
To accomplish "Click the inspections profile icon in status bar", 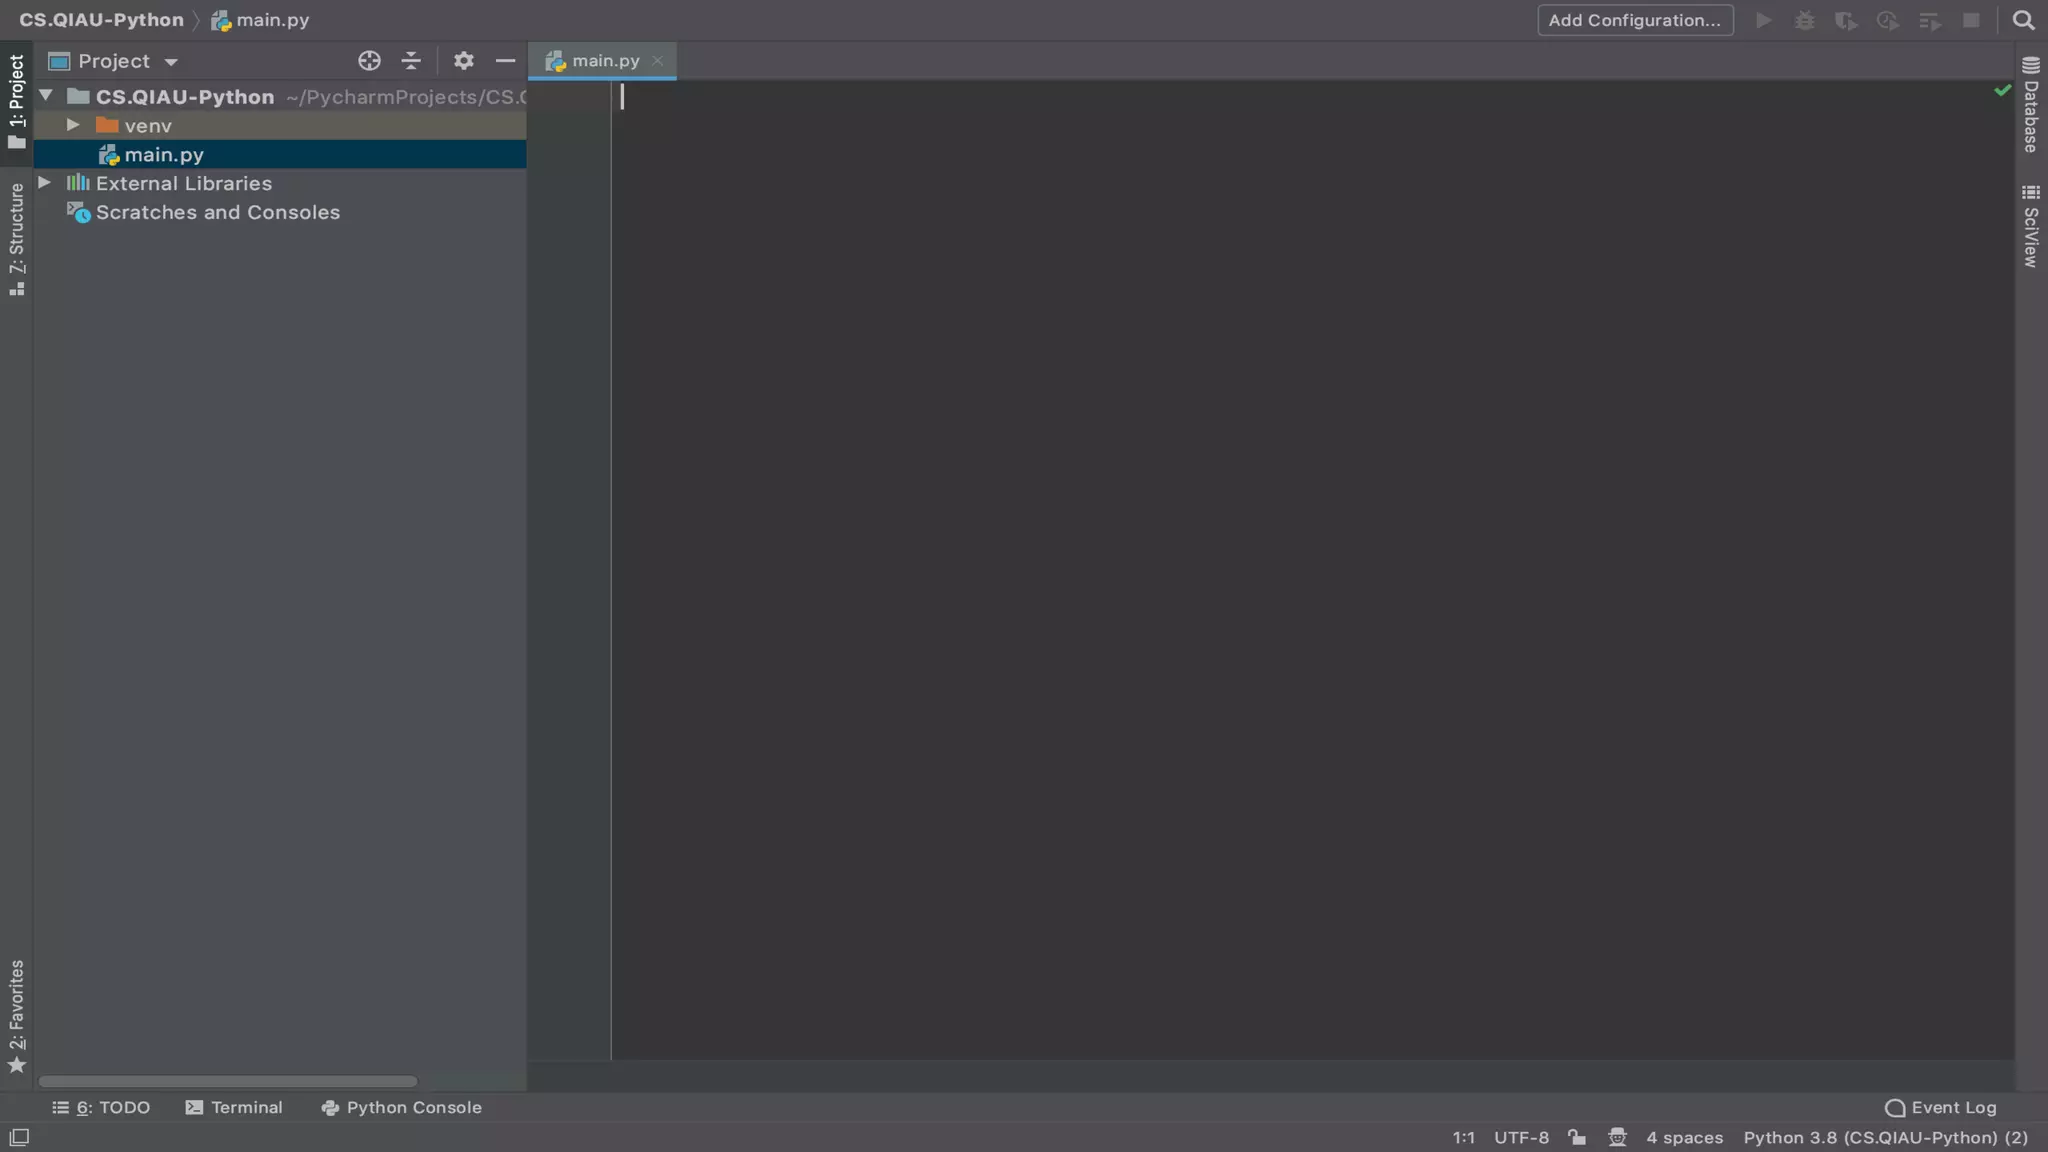I will pos(1617,1137).
